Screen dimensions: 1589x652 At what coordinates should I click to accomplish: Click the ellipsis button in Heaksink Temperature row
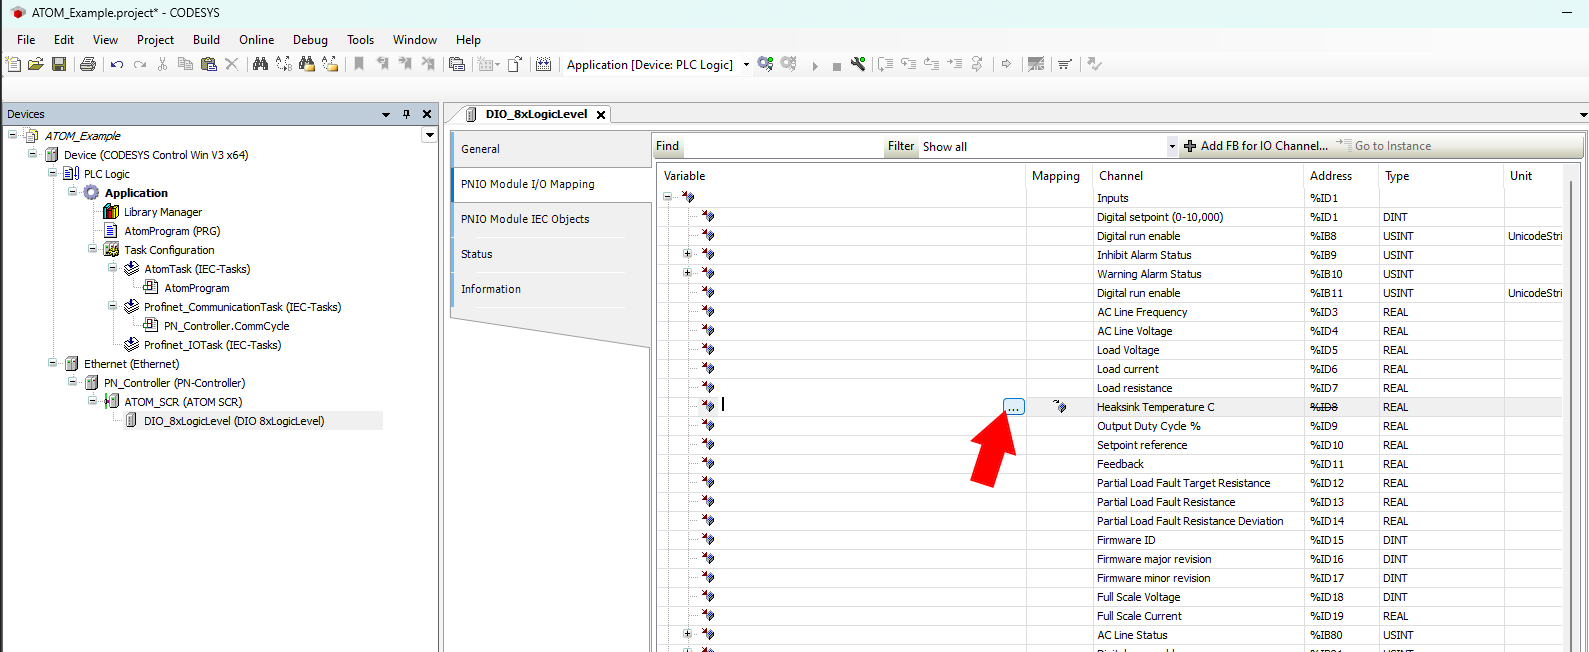(1014, 407)
